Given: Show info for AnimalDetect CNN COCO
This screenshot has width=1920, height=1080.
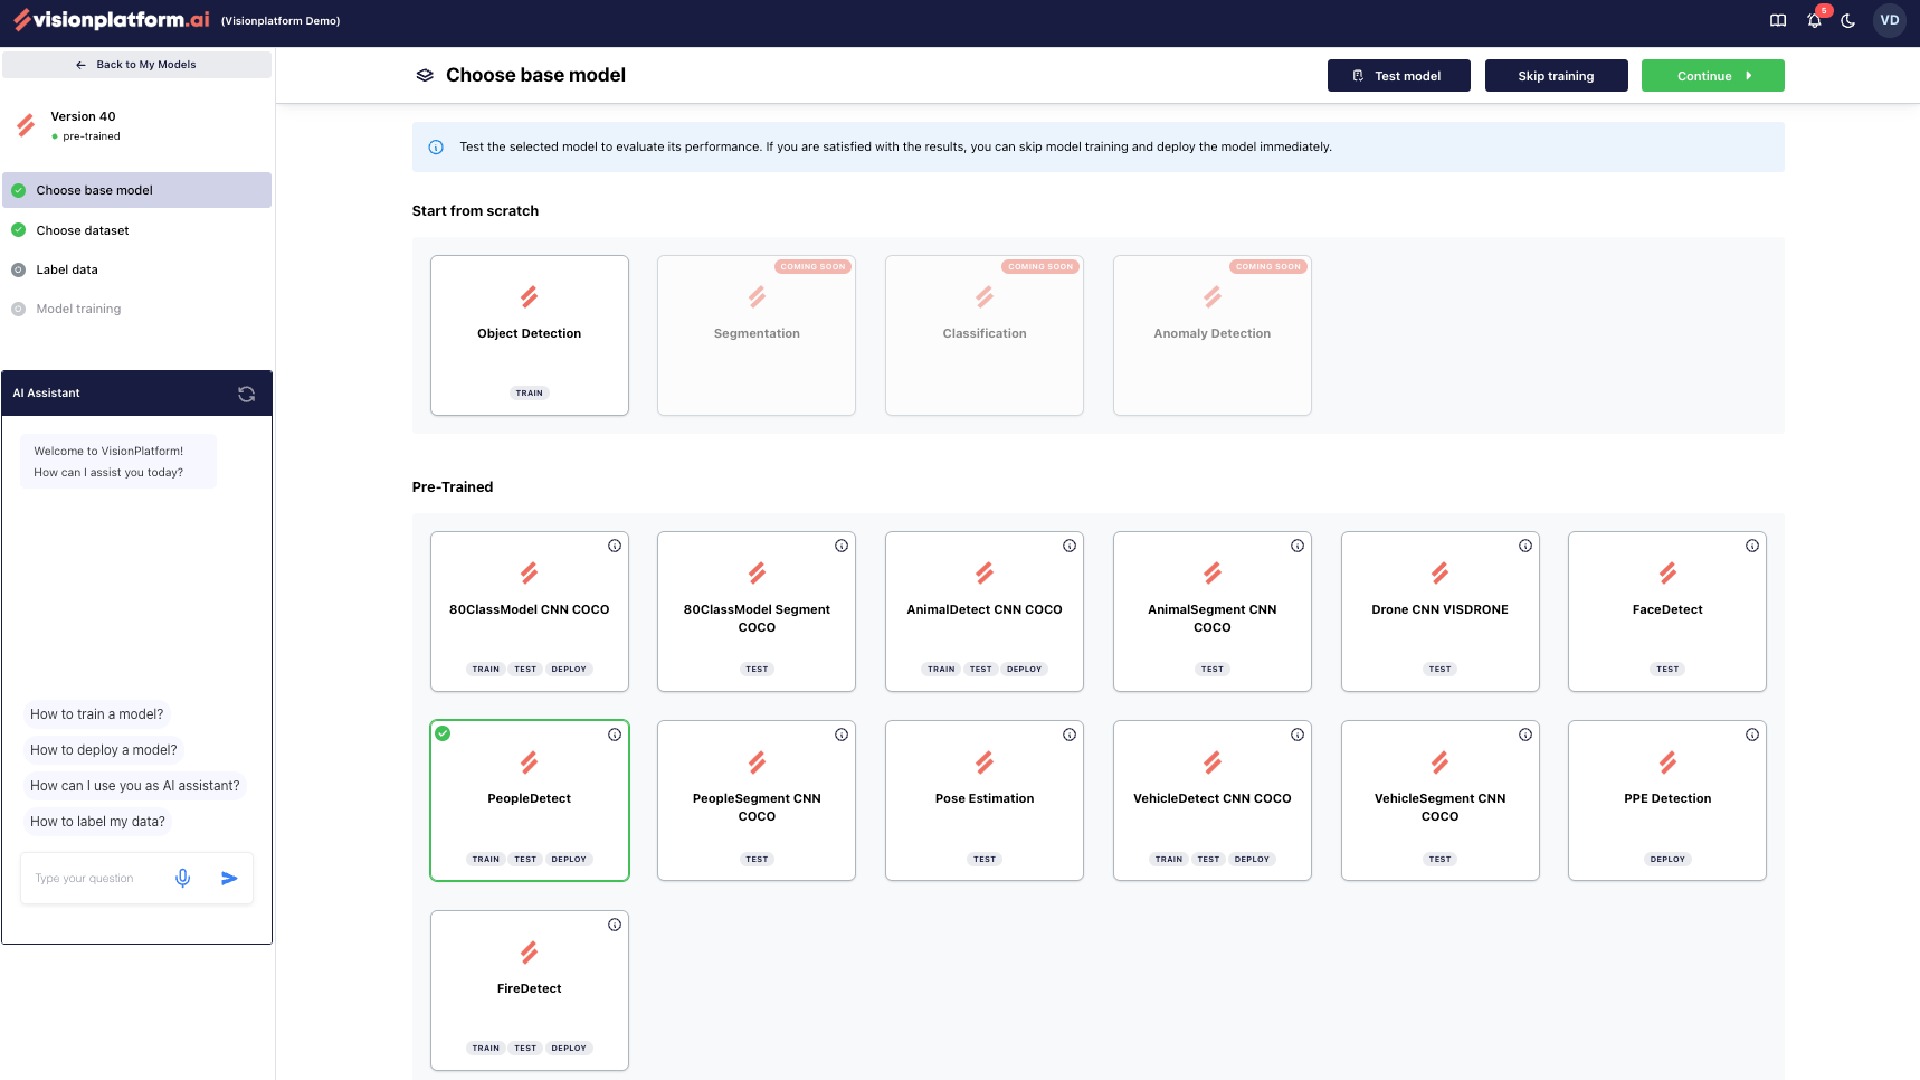Looking at the screenshot, I should 1069,546.
